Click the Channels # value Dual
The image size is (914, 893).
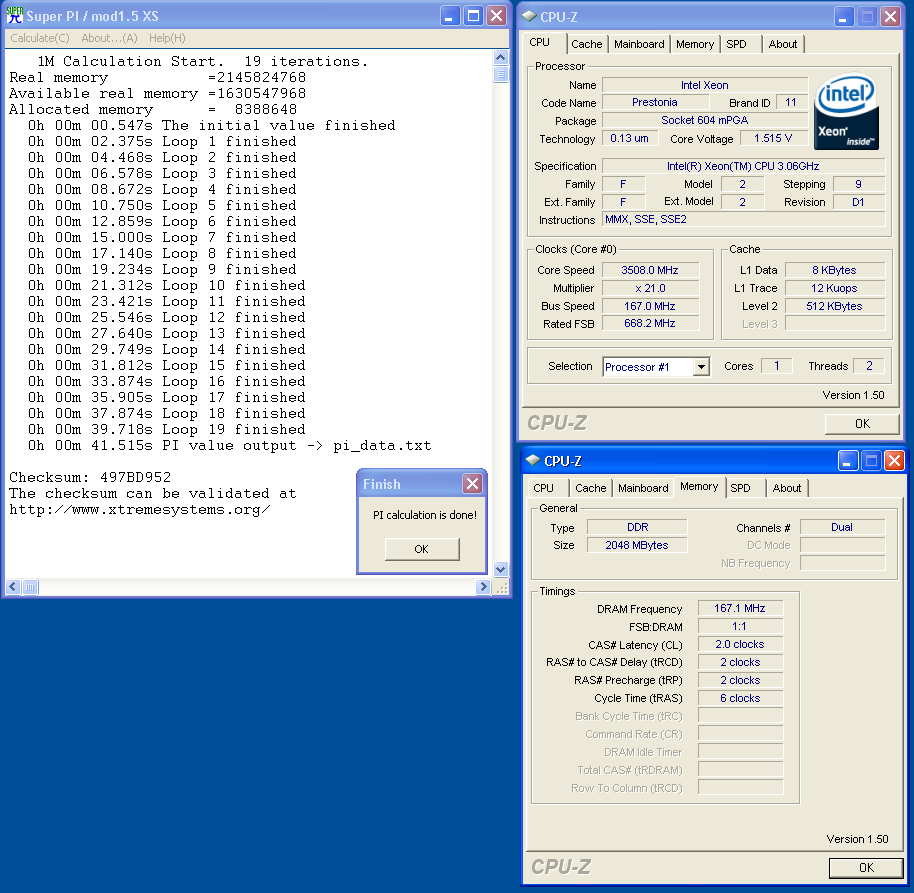point(842,528)
